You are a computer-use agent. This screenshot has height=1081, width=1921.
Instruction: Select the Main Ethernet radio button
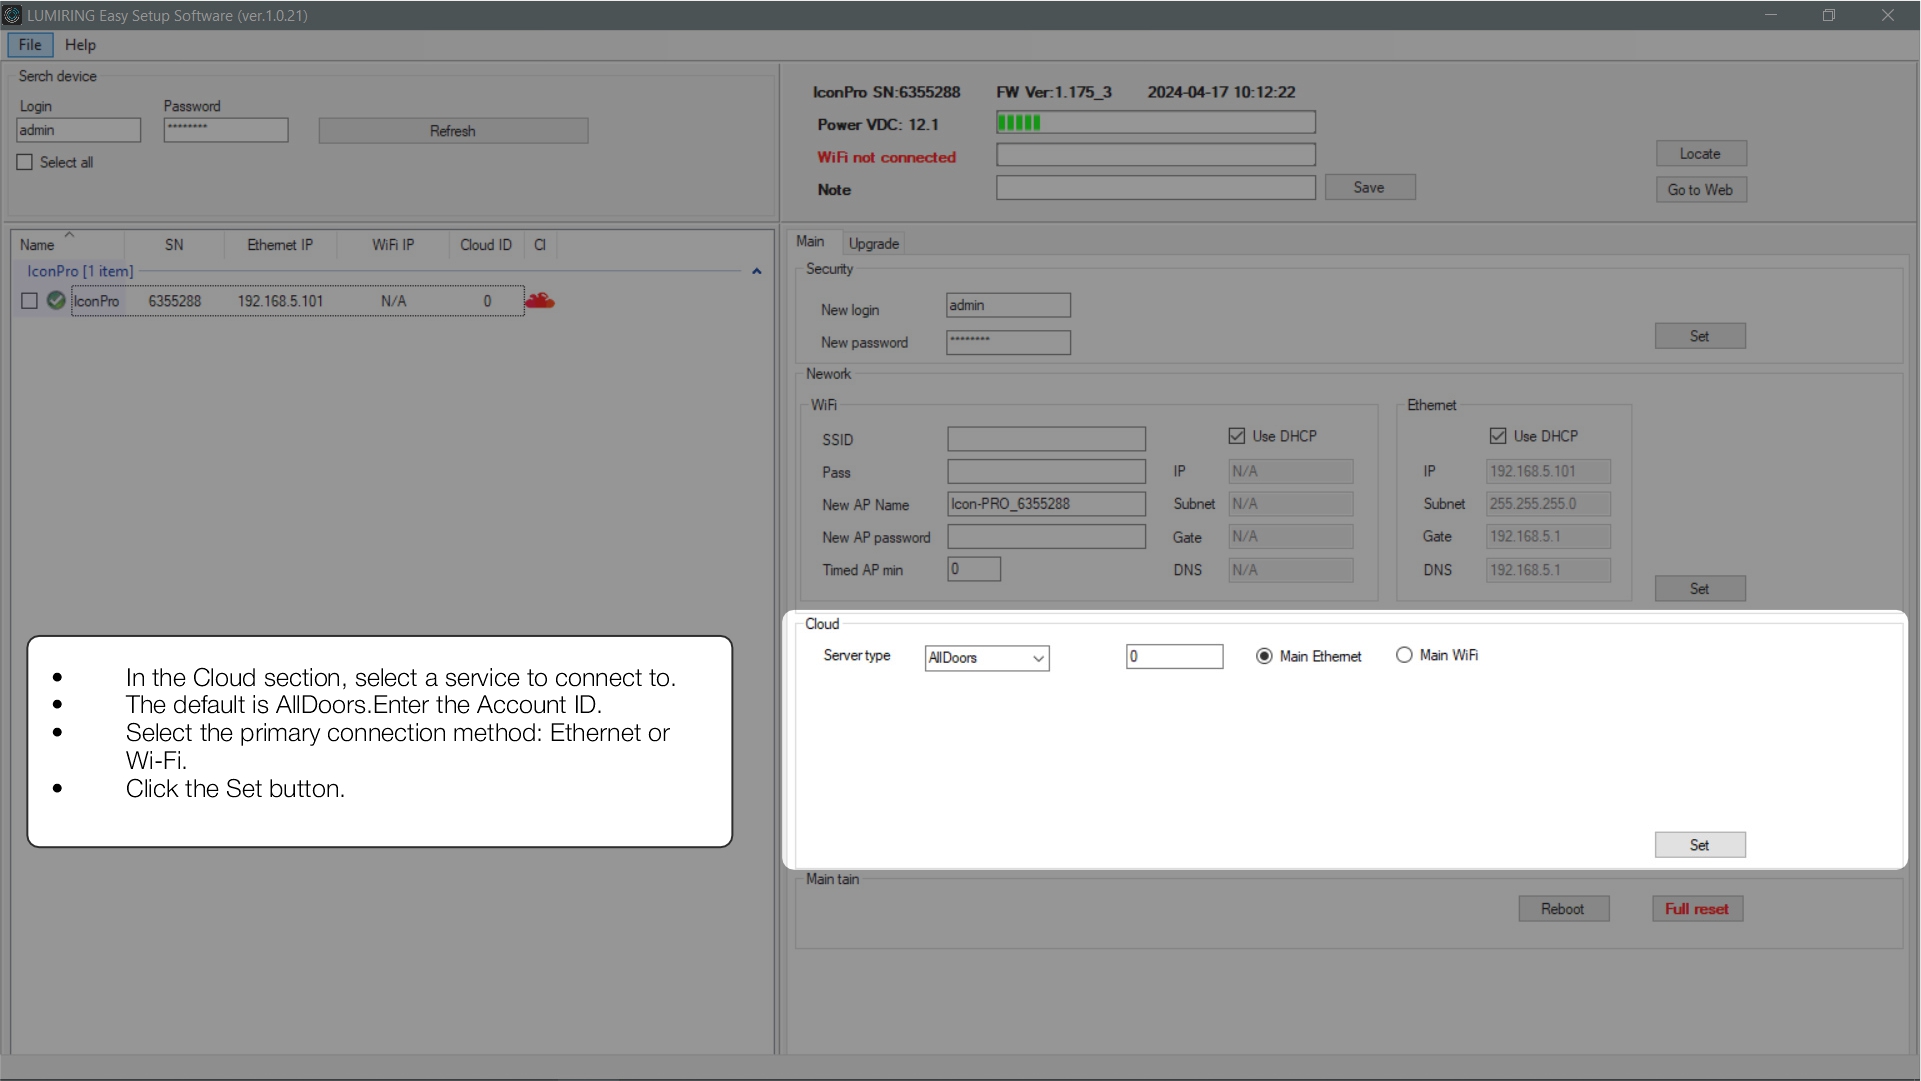(1265, 656)
